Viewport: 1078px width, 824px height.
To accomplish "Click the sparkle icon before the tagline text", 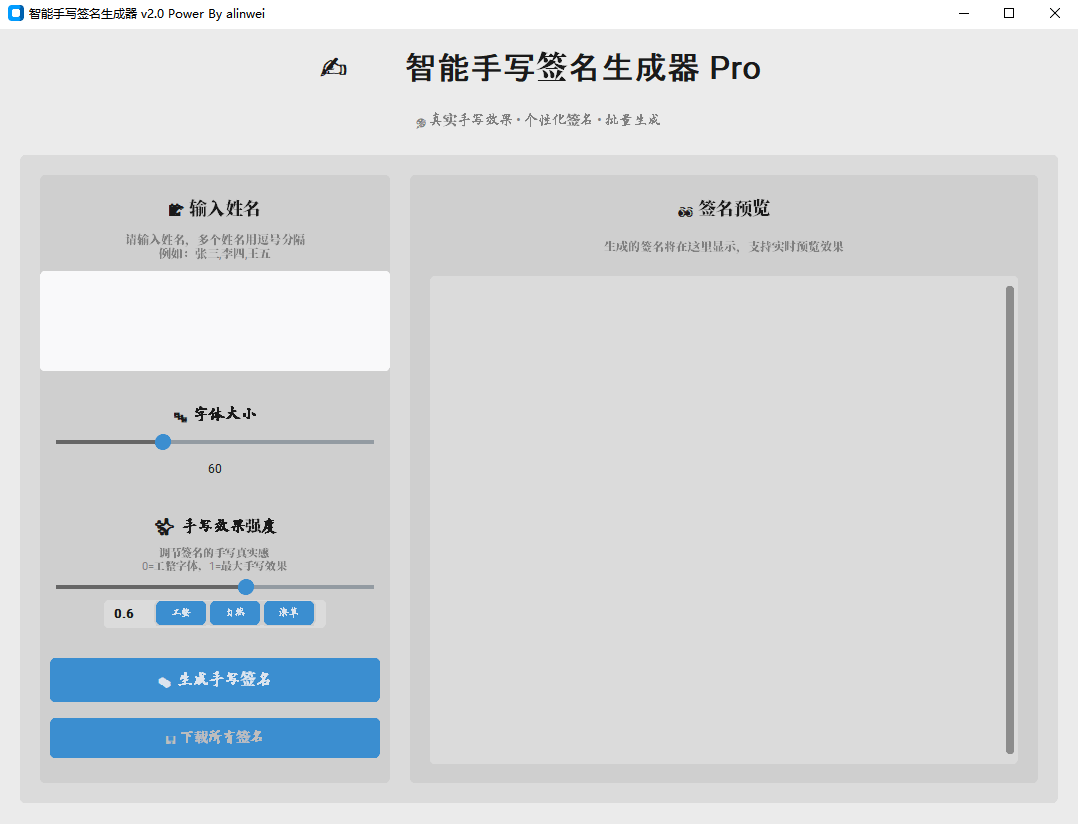I will tap(420, 119).
